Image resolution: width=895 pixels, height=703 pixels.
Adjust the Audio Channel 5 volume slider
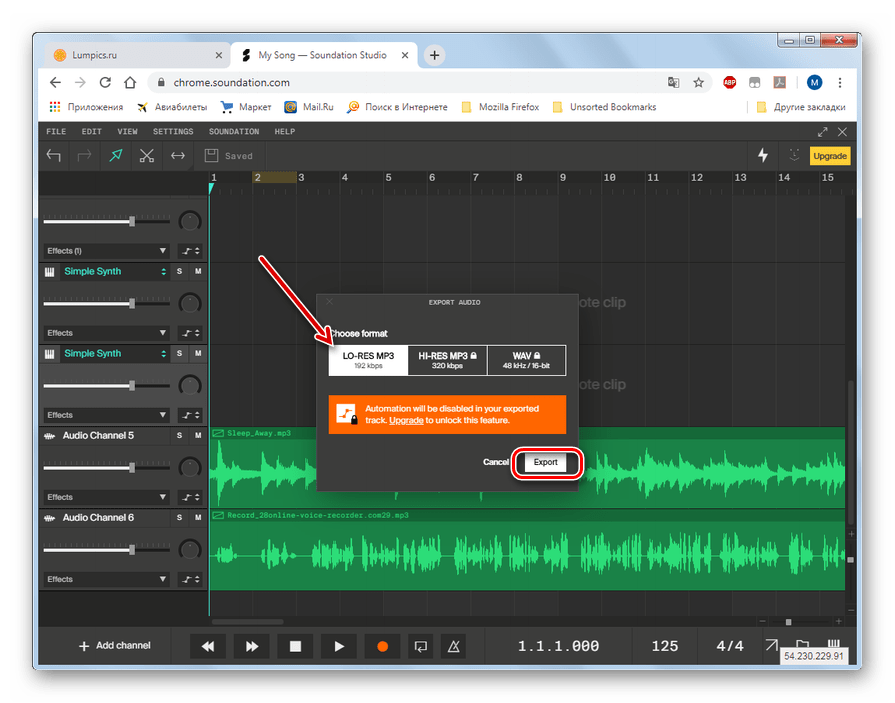point(132,467)
